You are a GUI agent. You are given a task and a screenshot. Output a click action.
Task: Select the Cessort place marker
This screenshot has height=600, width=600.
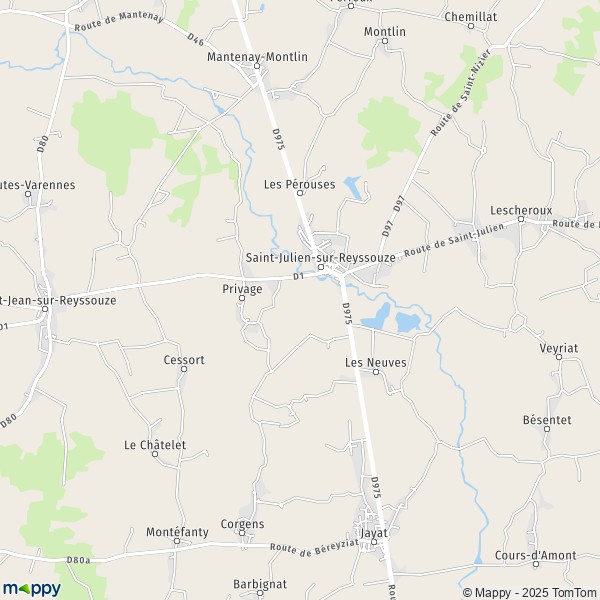point(184,369)
